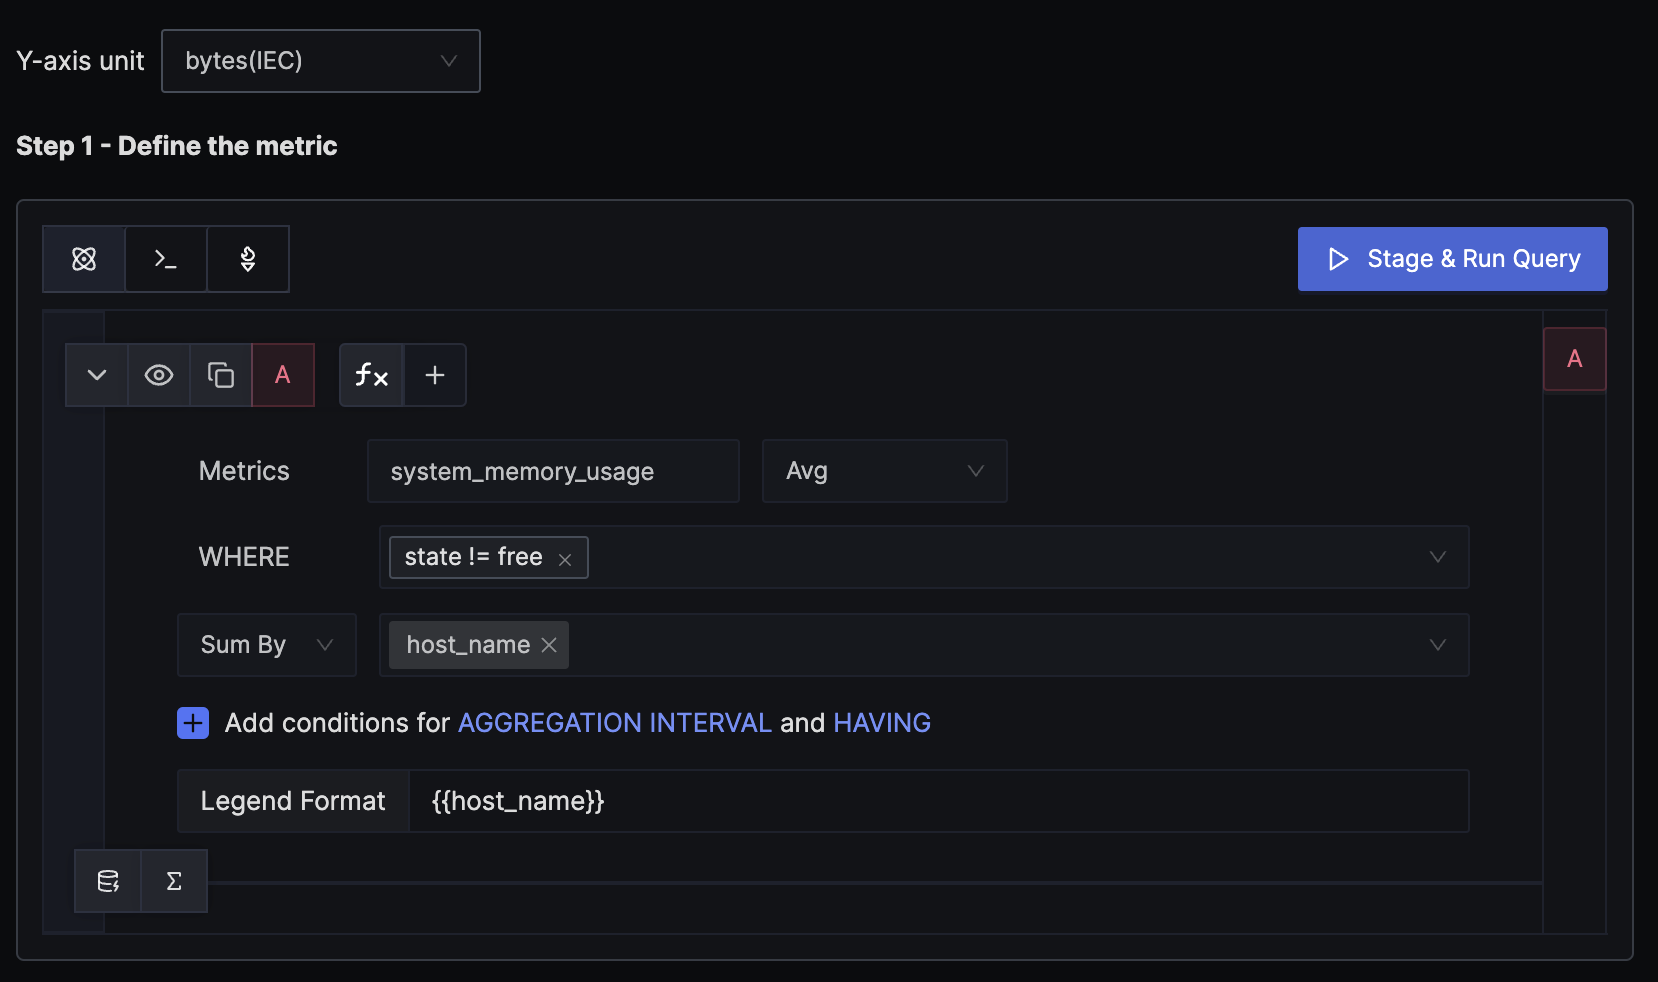Select query A in right side panel
Viewport: 1658px width, 982px height.
[1575, 359]
